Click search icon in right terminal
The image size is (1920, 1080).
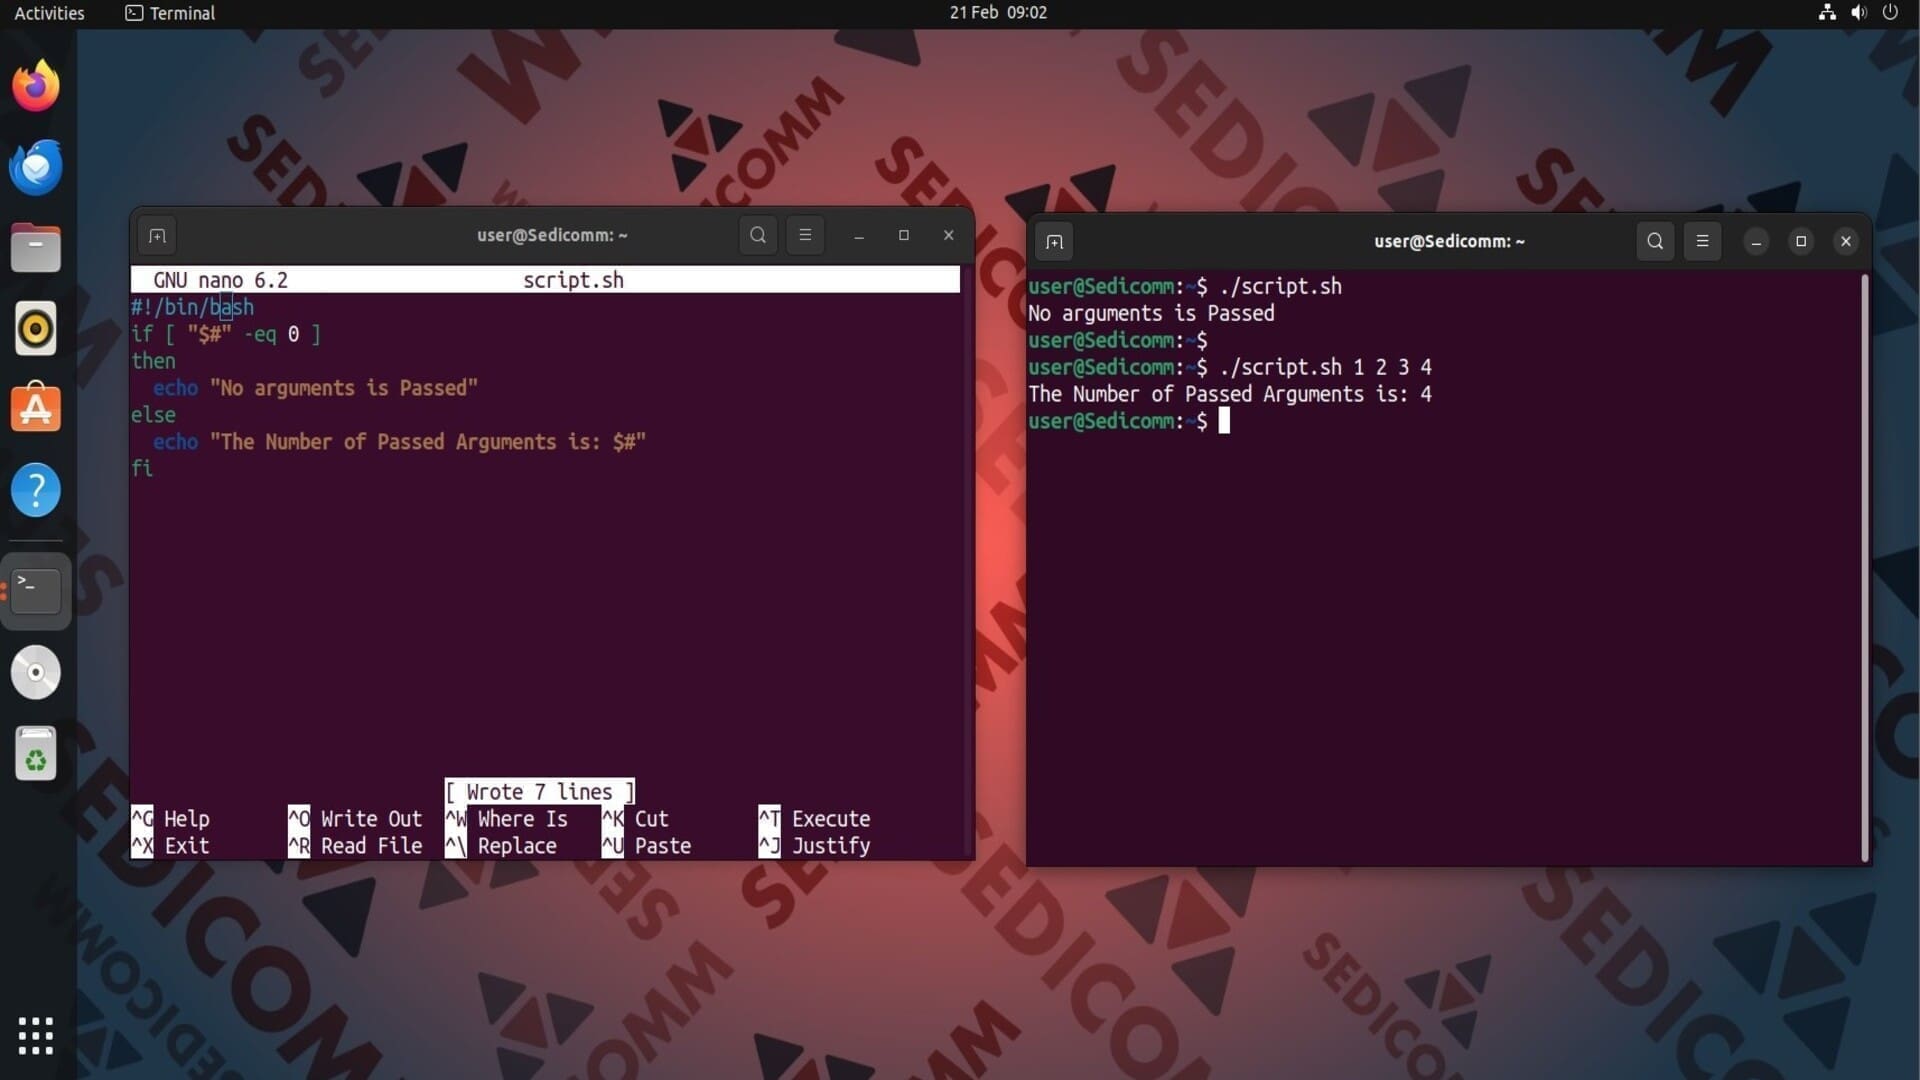pos(1655,242)
